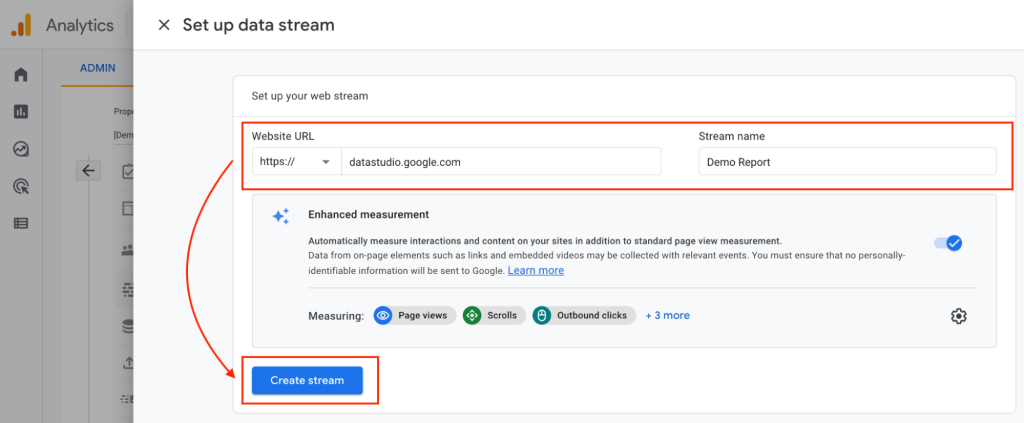Switch to the ADMIN tab
The image size is (1024, 423).
click(x=97, y=68)
